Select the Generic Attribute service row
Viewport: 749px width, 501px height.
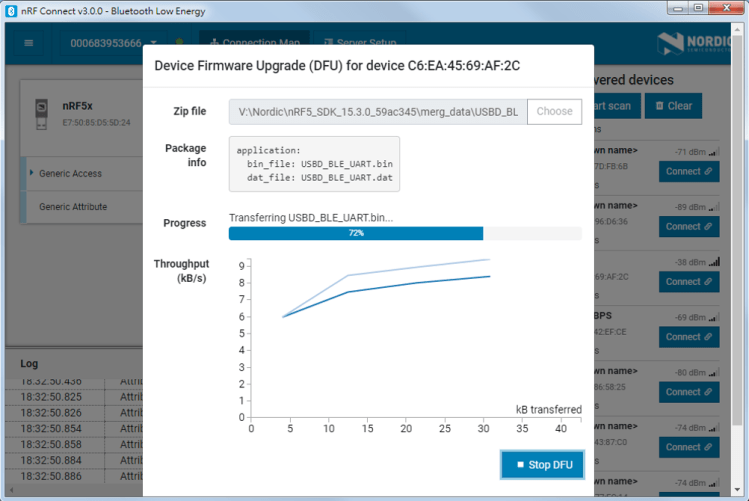point(72,207)
